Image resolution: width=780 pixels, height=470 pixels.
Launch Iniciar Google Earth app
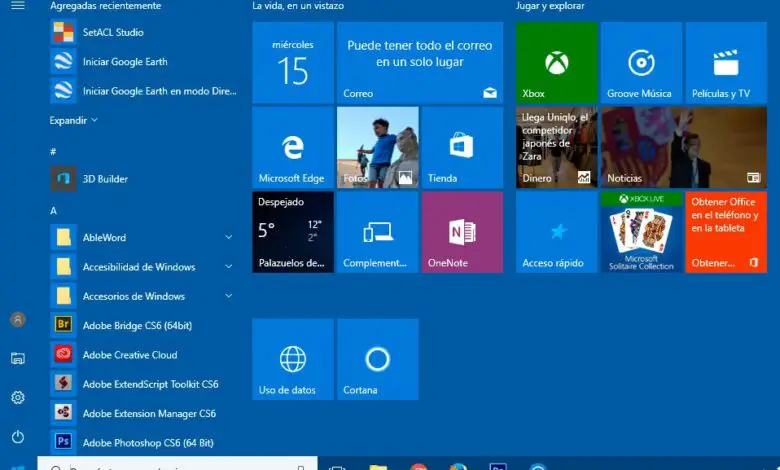(143, 62)
